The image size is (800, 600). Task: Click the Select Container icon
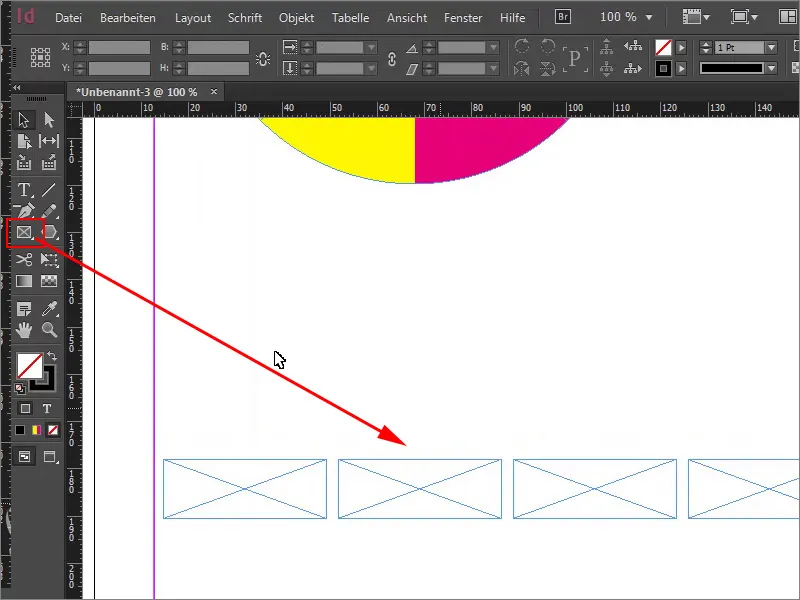click(x=607, y=46)
